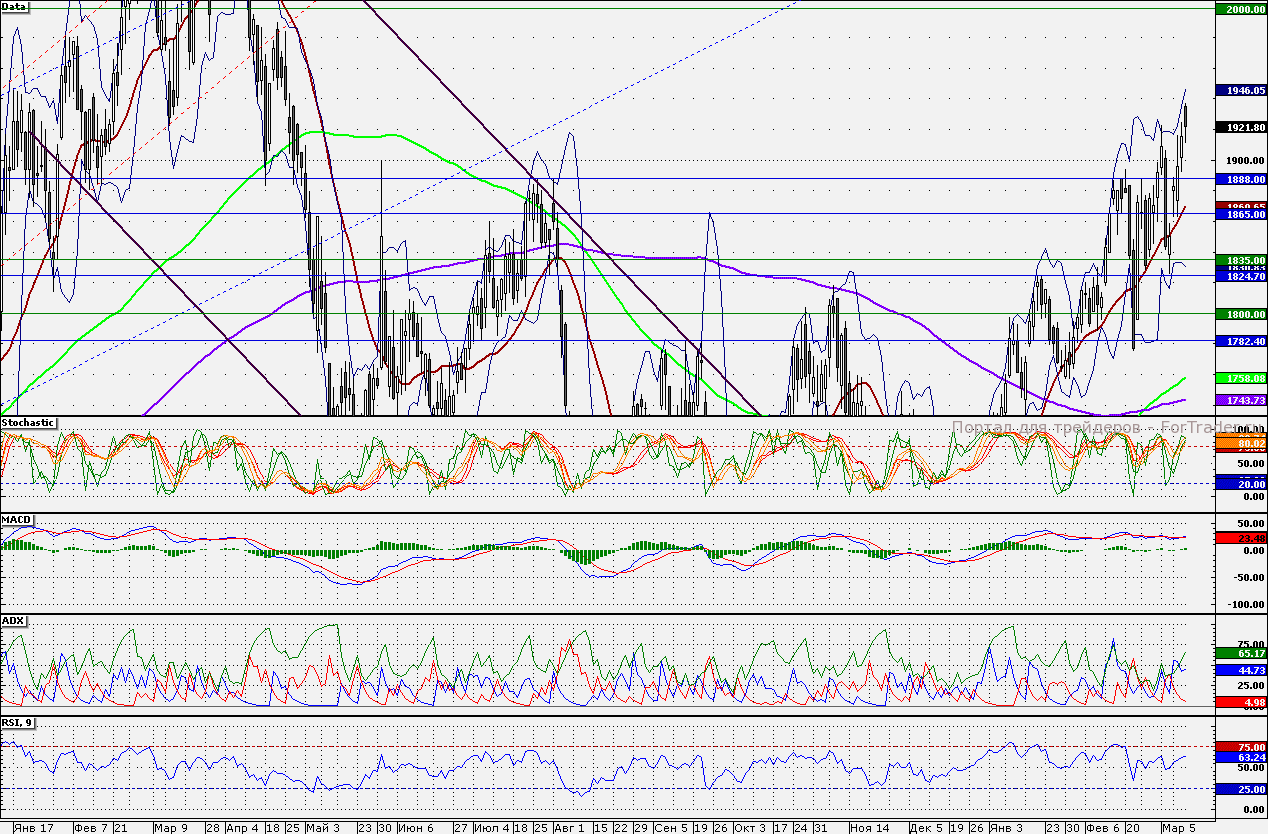Click the MACD panel label
The image size is (1268, 834).
[16, 520]
